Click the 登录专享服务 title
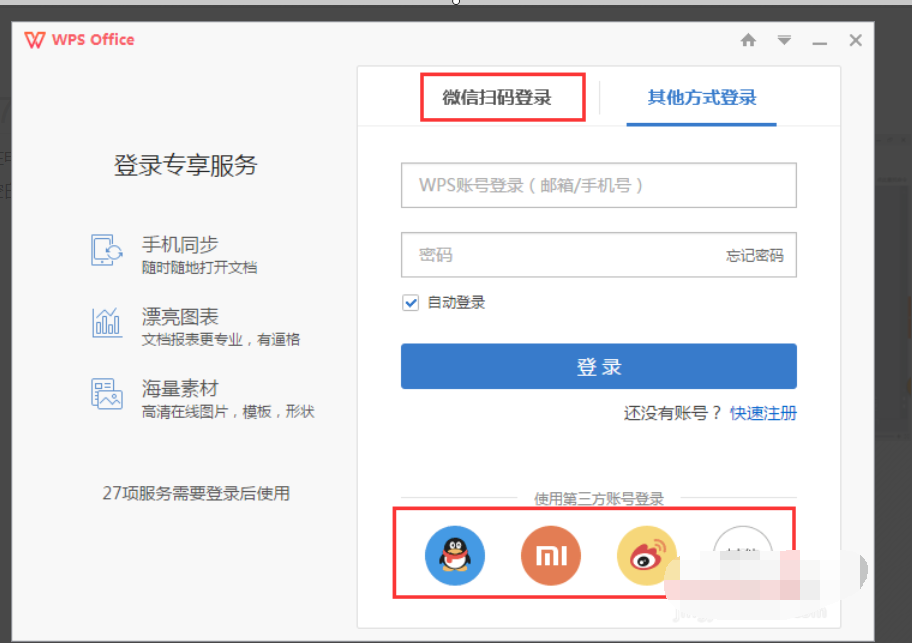The height and width of the screenshot is (643, 912). pyautogui.click(x=186, y=166)
